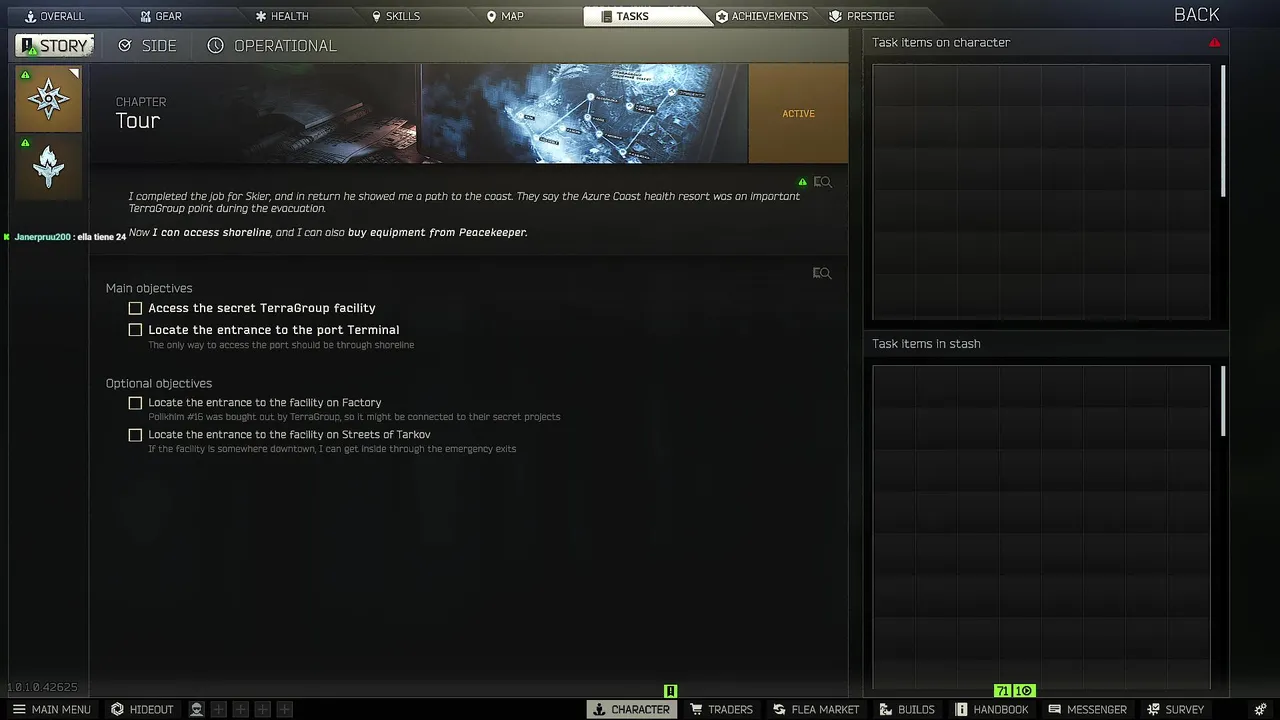Open the Gear tab

160,16
